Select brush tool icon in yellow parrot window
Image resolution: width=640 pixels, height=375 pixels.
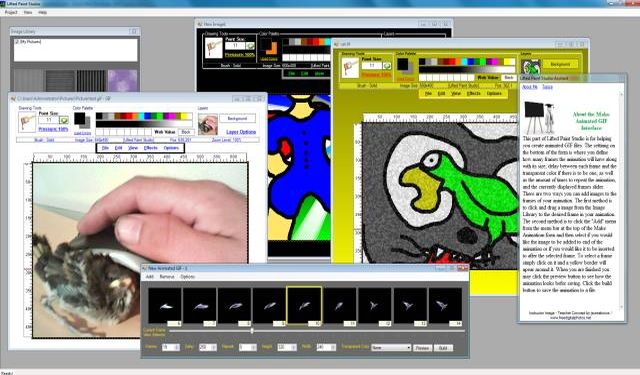pos(350,68)
